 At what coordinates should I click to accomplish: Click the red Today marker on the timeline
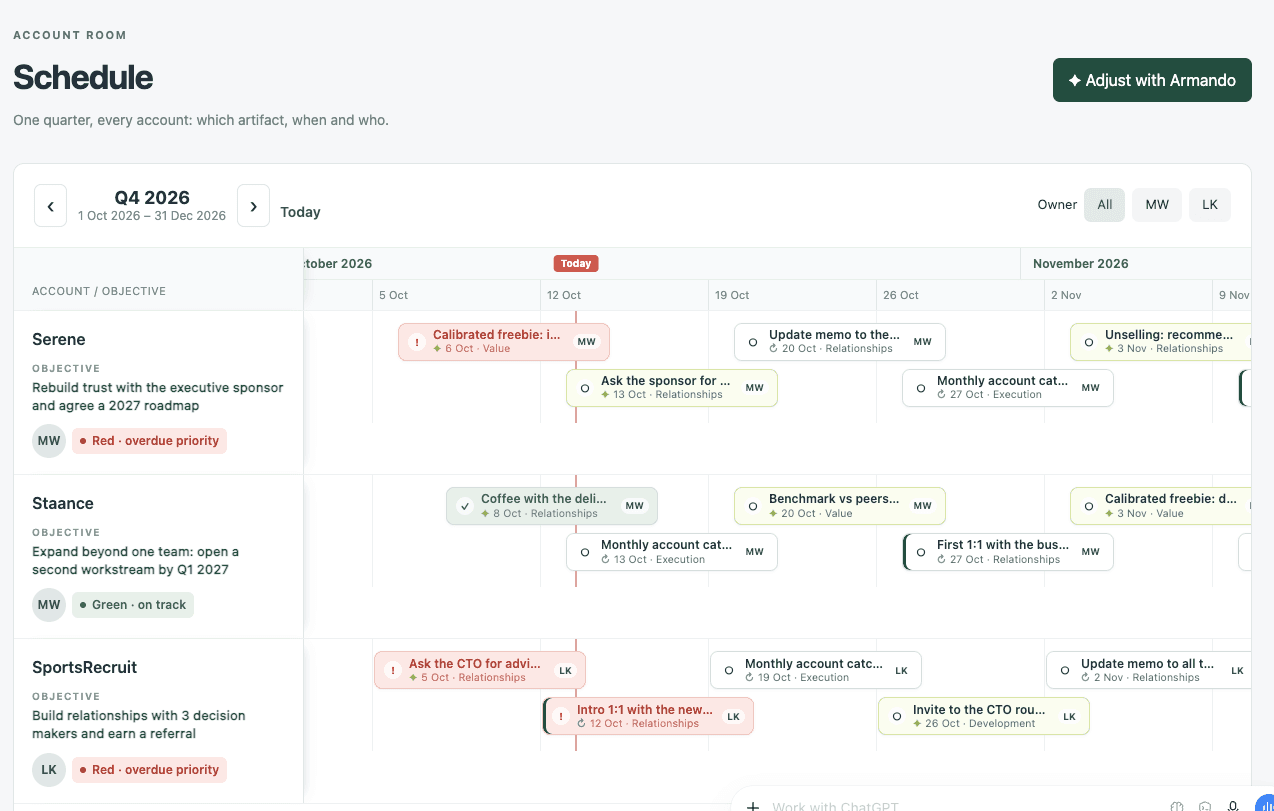tap(576, 264)
